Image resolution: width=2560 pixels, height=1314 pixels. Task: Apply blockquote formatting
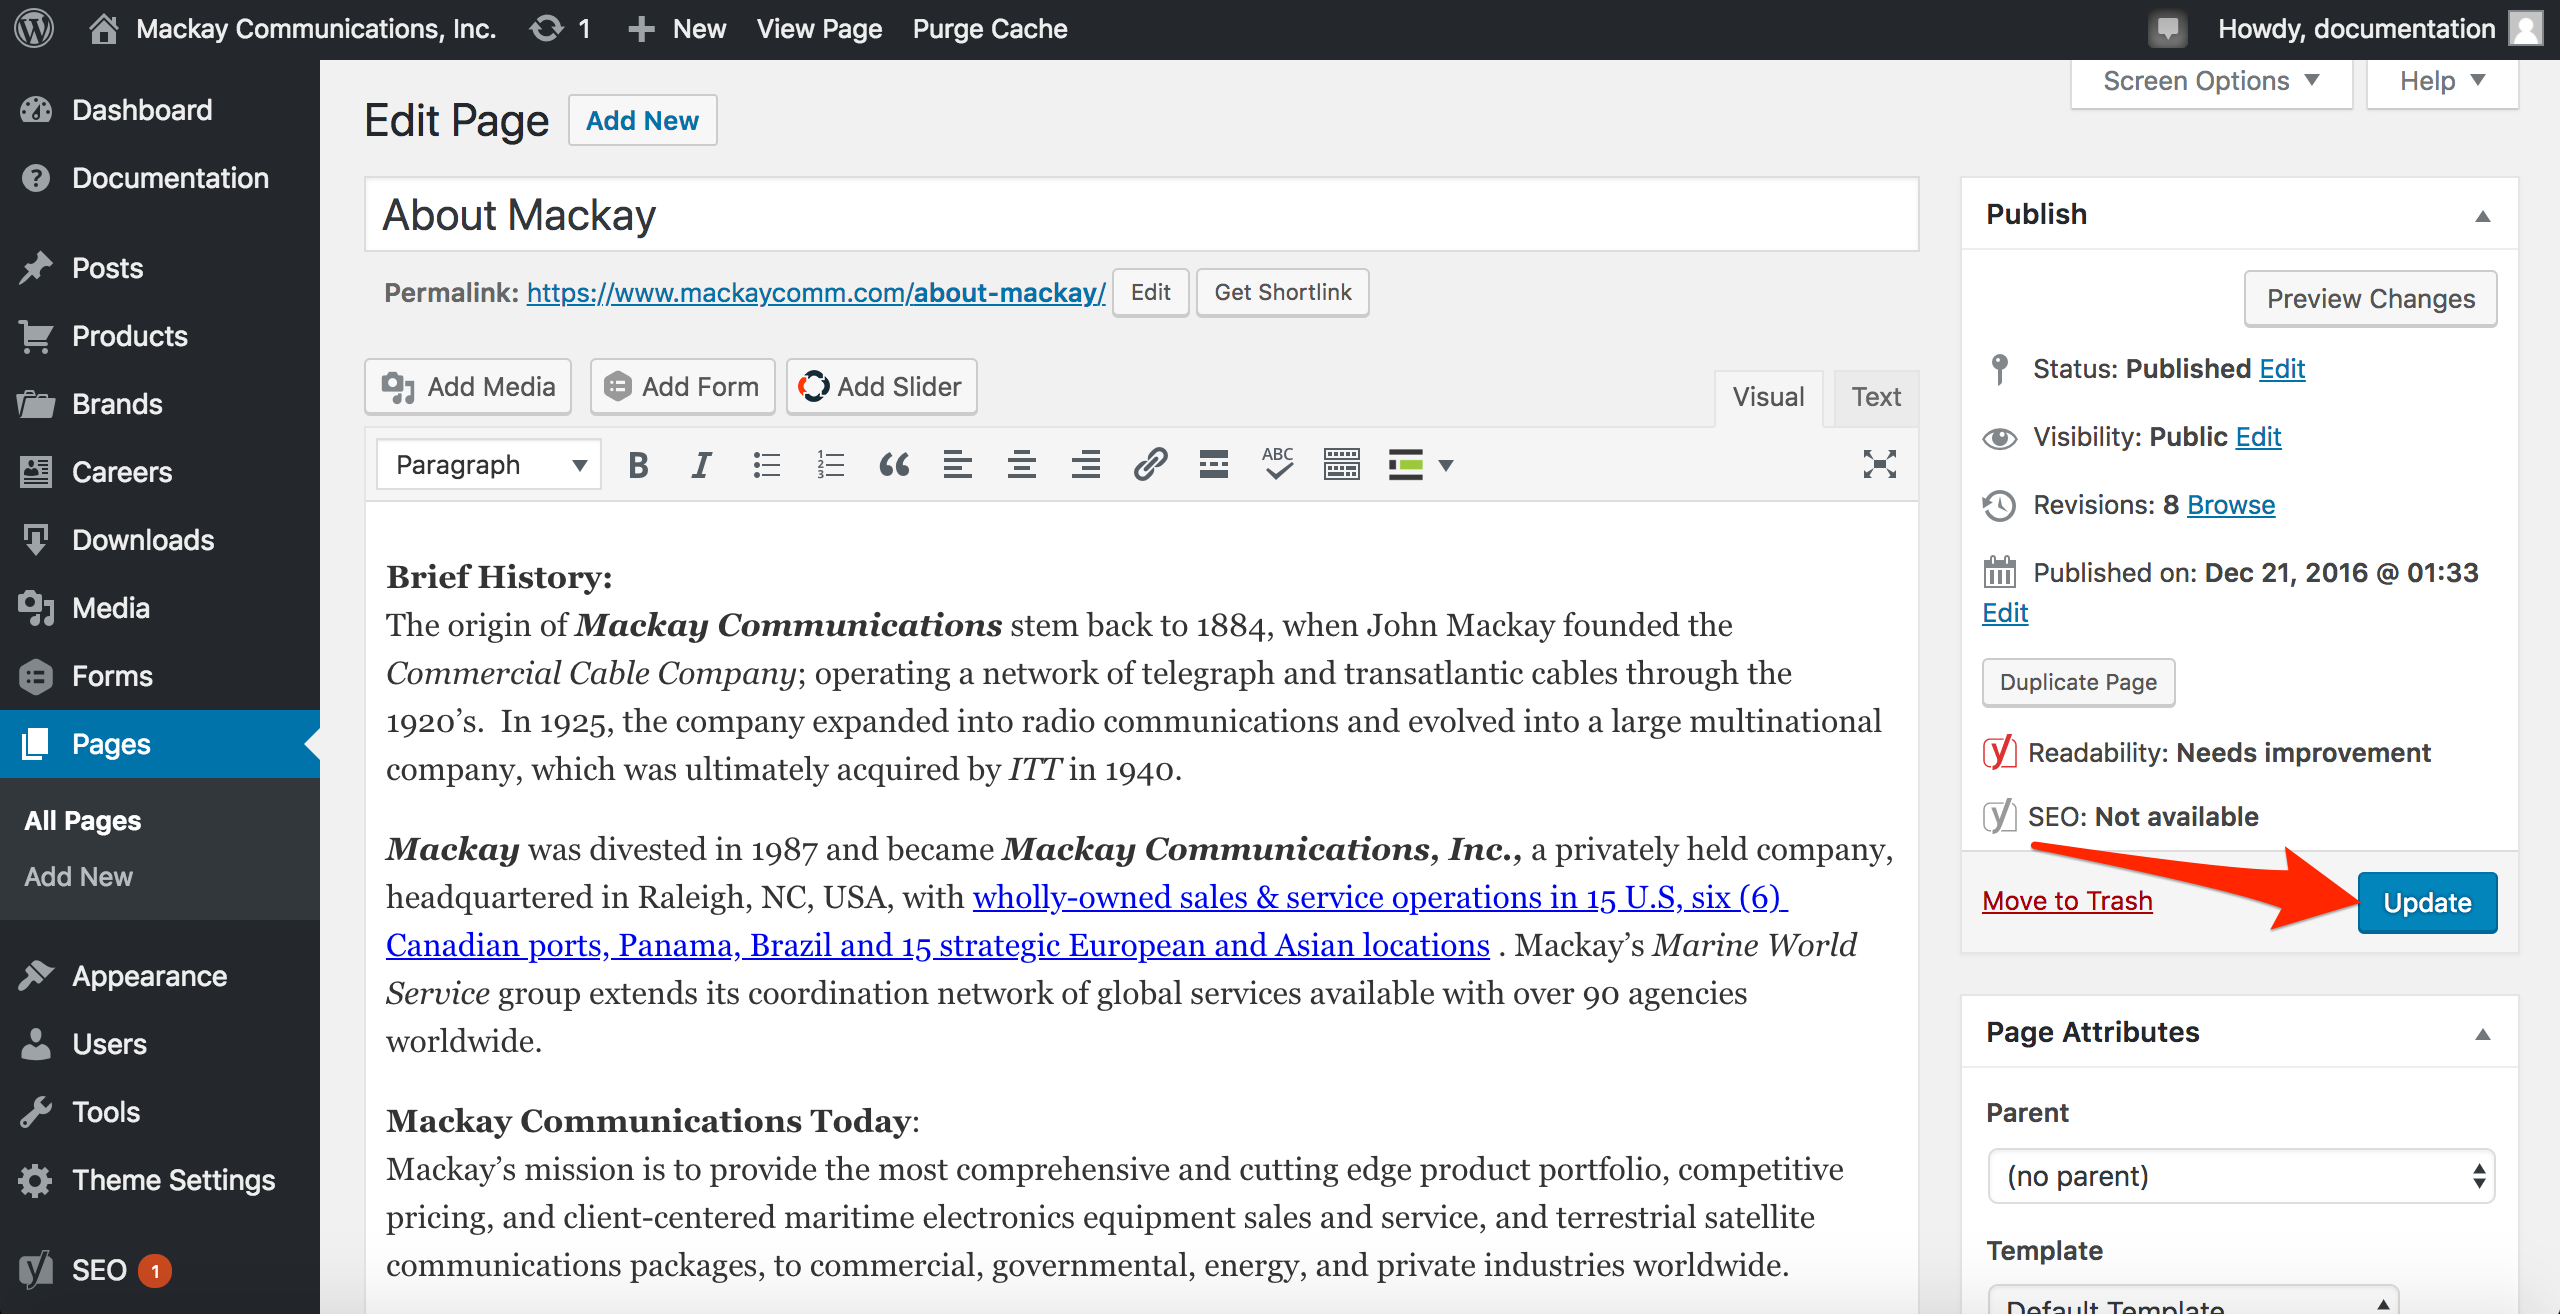[x=894, y=465]
